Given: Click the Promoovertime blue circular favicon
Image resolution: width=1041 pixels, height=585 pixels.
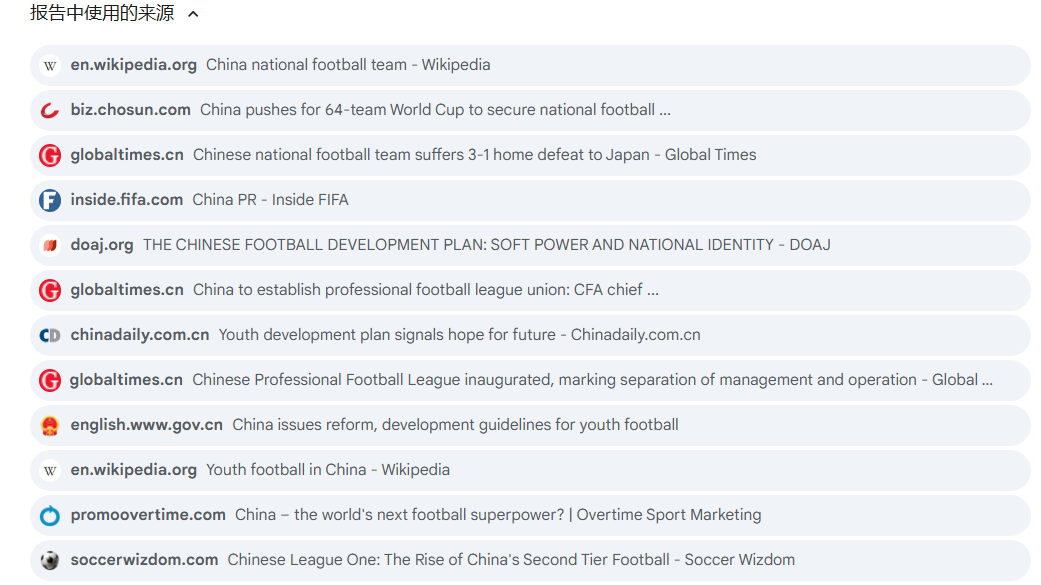Looking at the screenshot, I should [x=50, y=515].
